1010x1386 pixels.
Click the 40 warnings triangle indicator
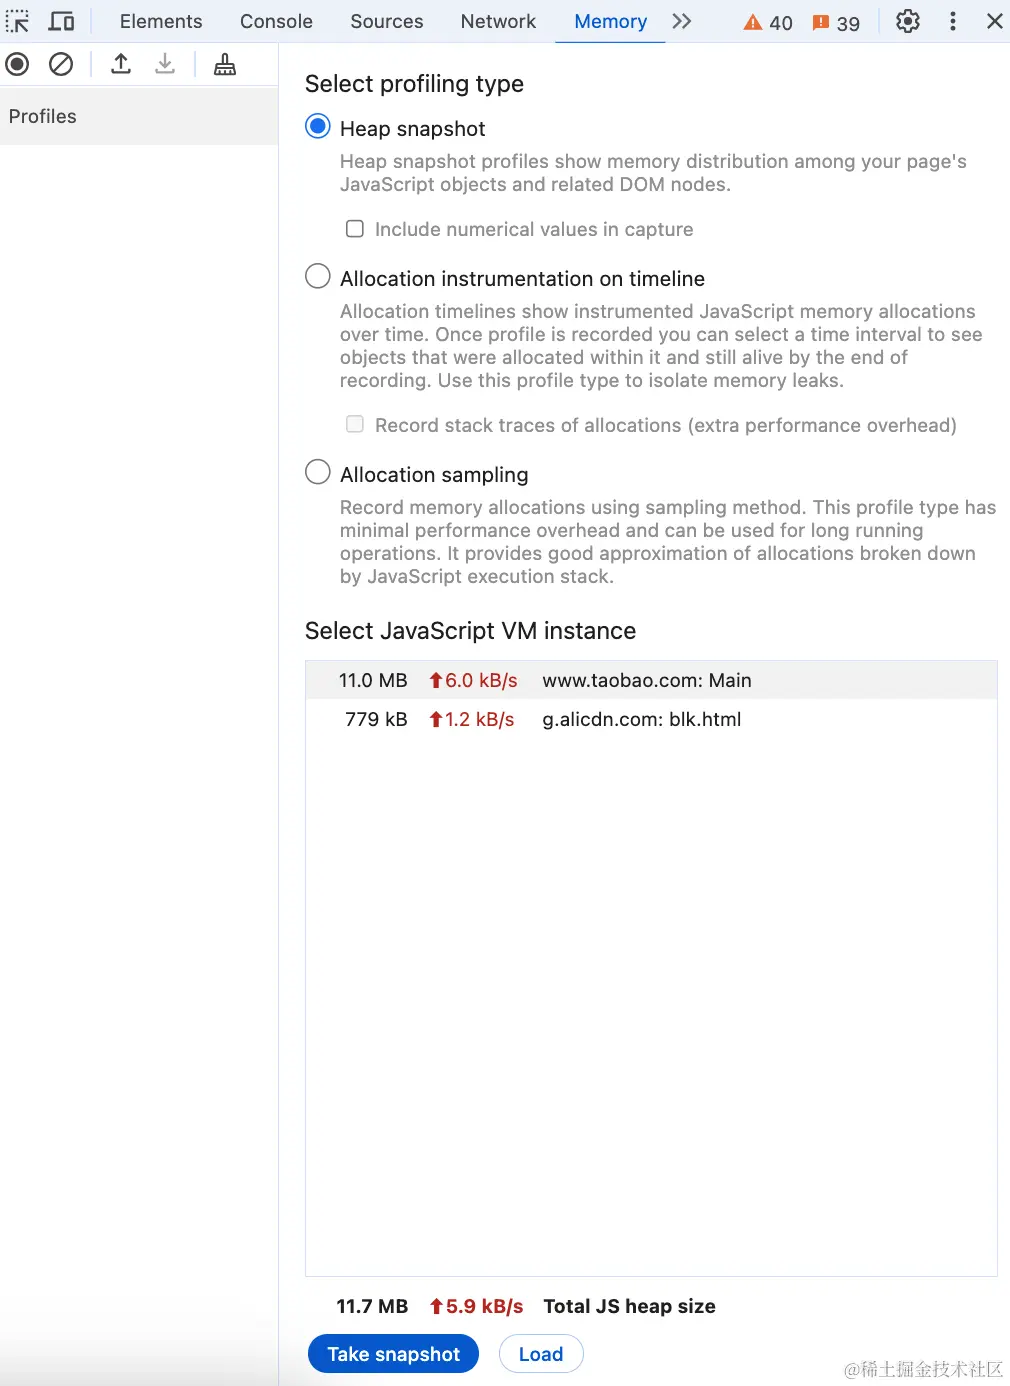point(768,22)
